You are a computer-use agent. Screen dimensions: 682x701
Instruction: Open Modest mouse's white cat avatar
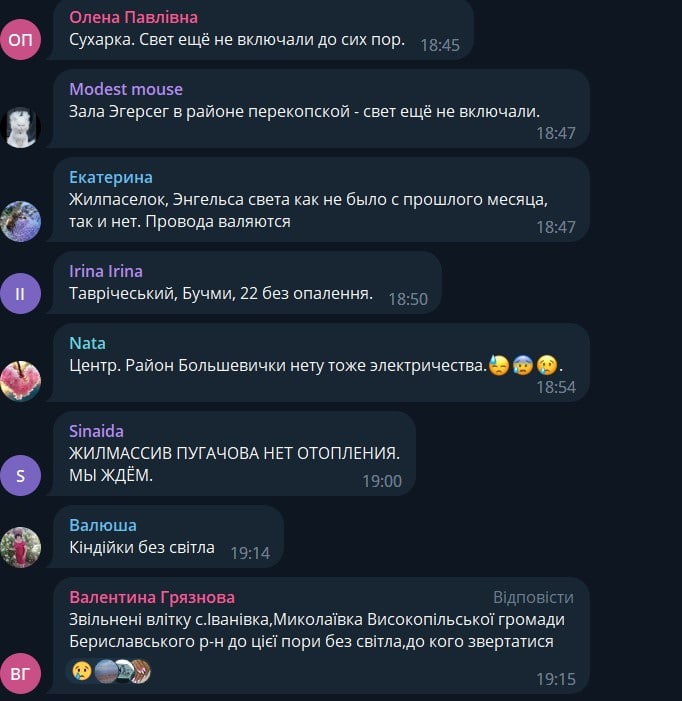pyautogui.click(x=21, y=127)
